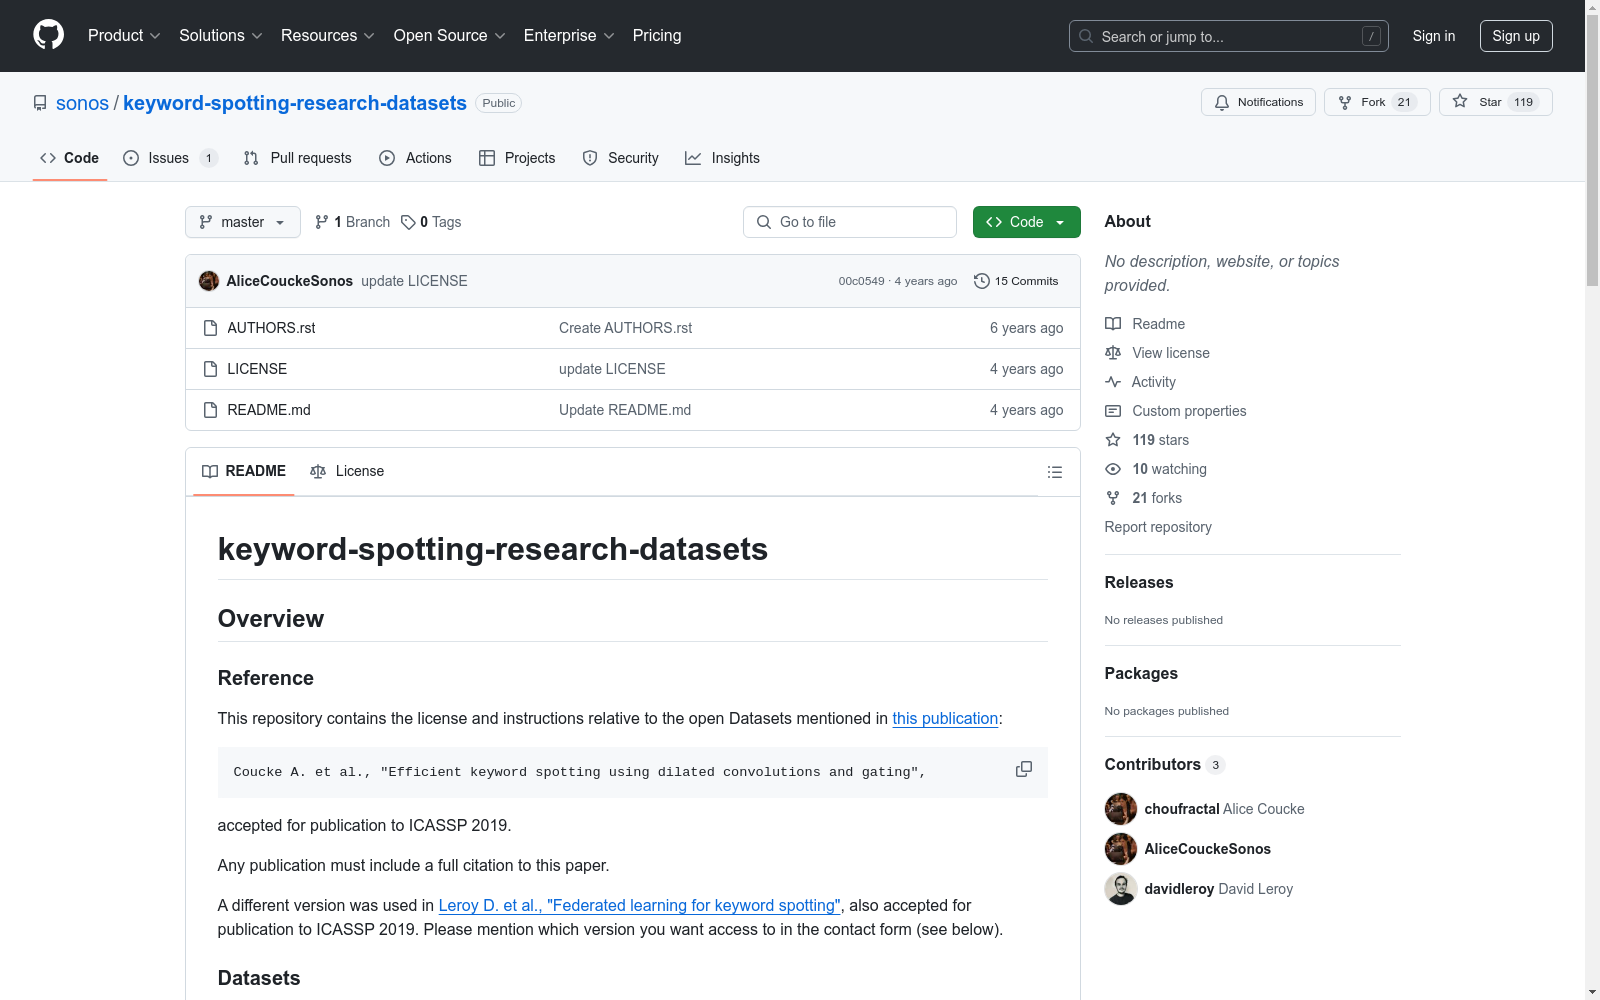Click the Custom properties icon
The width and height of the screenshot is (1600, 1000).
1113,411
